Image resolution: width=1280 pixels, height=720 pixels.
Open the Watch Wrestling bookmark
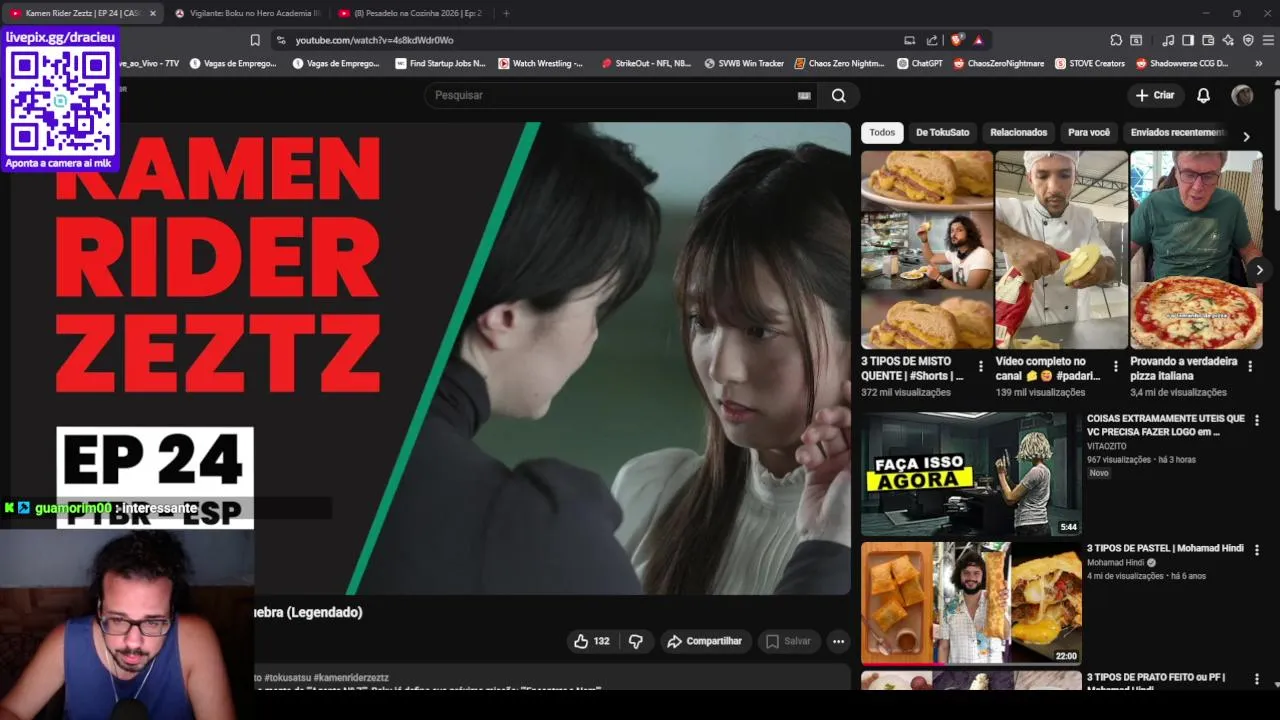tap(540, 63)
